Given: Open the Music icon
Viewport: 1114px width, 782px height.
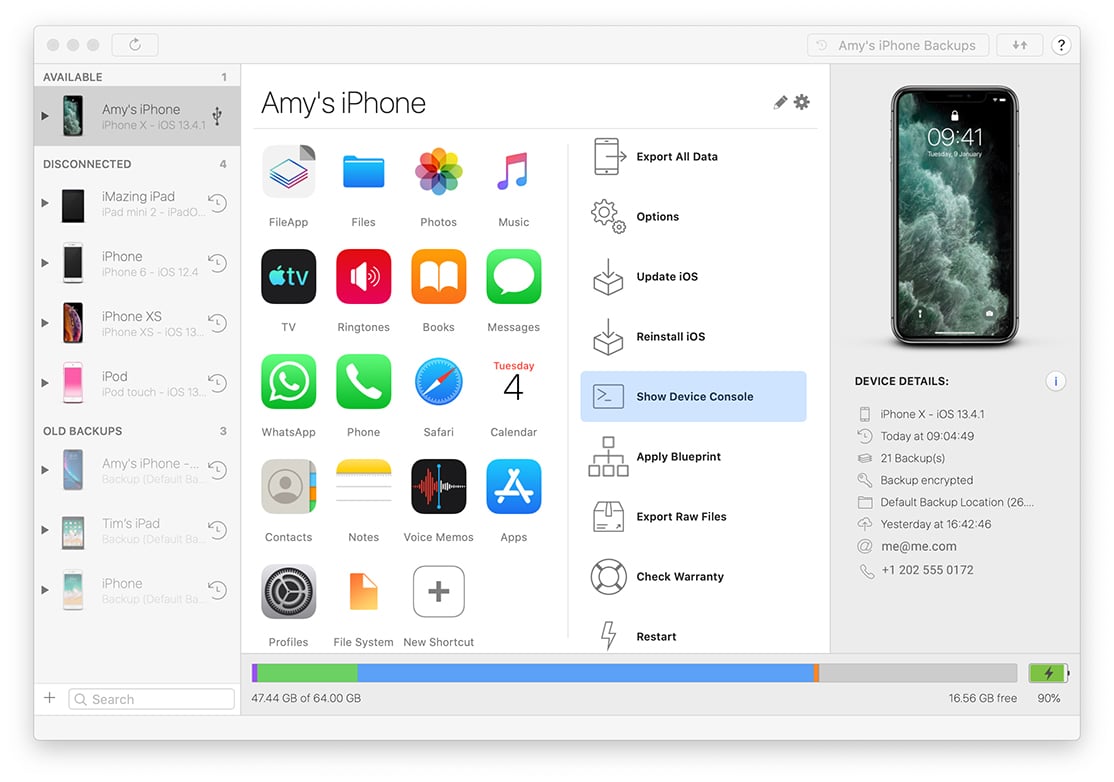Looking at the screenshot, I should 514,172.
